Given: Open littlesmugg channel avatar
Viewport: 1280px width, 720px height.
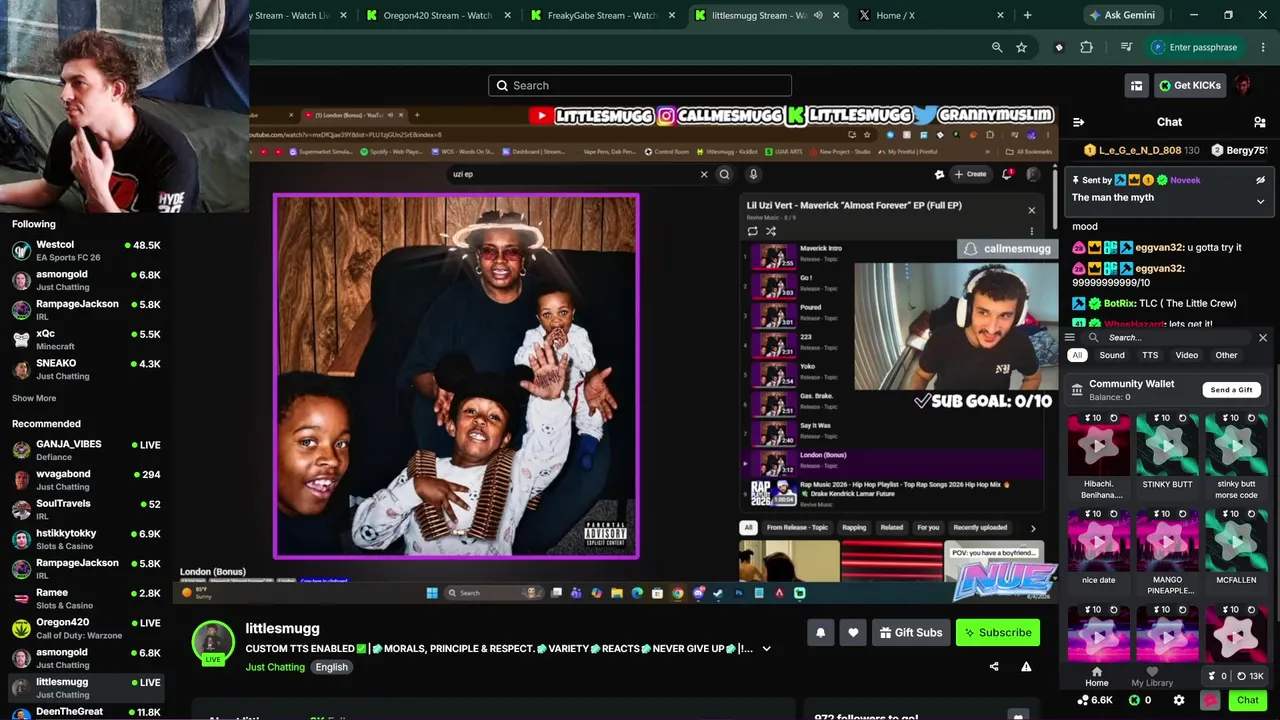Looking at the screenshot, I should pos(213,642).
